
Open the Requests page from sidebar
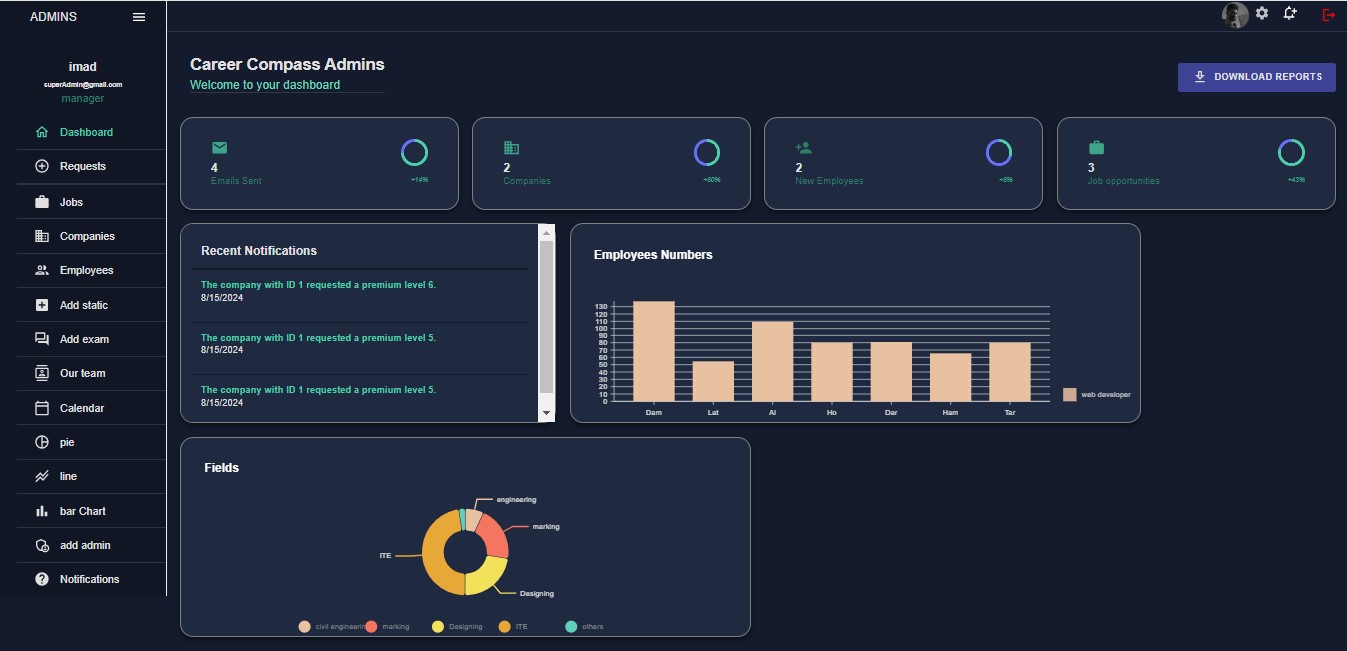pyautogui.click(x=82, y=167)
